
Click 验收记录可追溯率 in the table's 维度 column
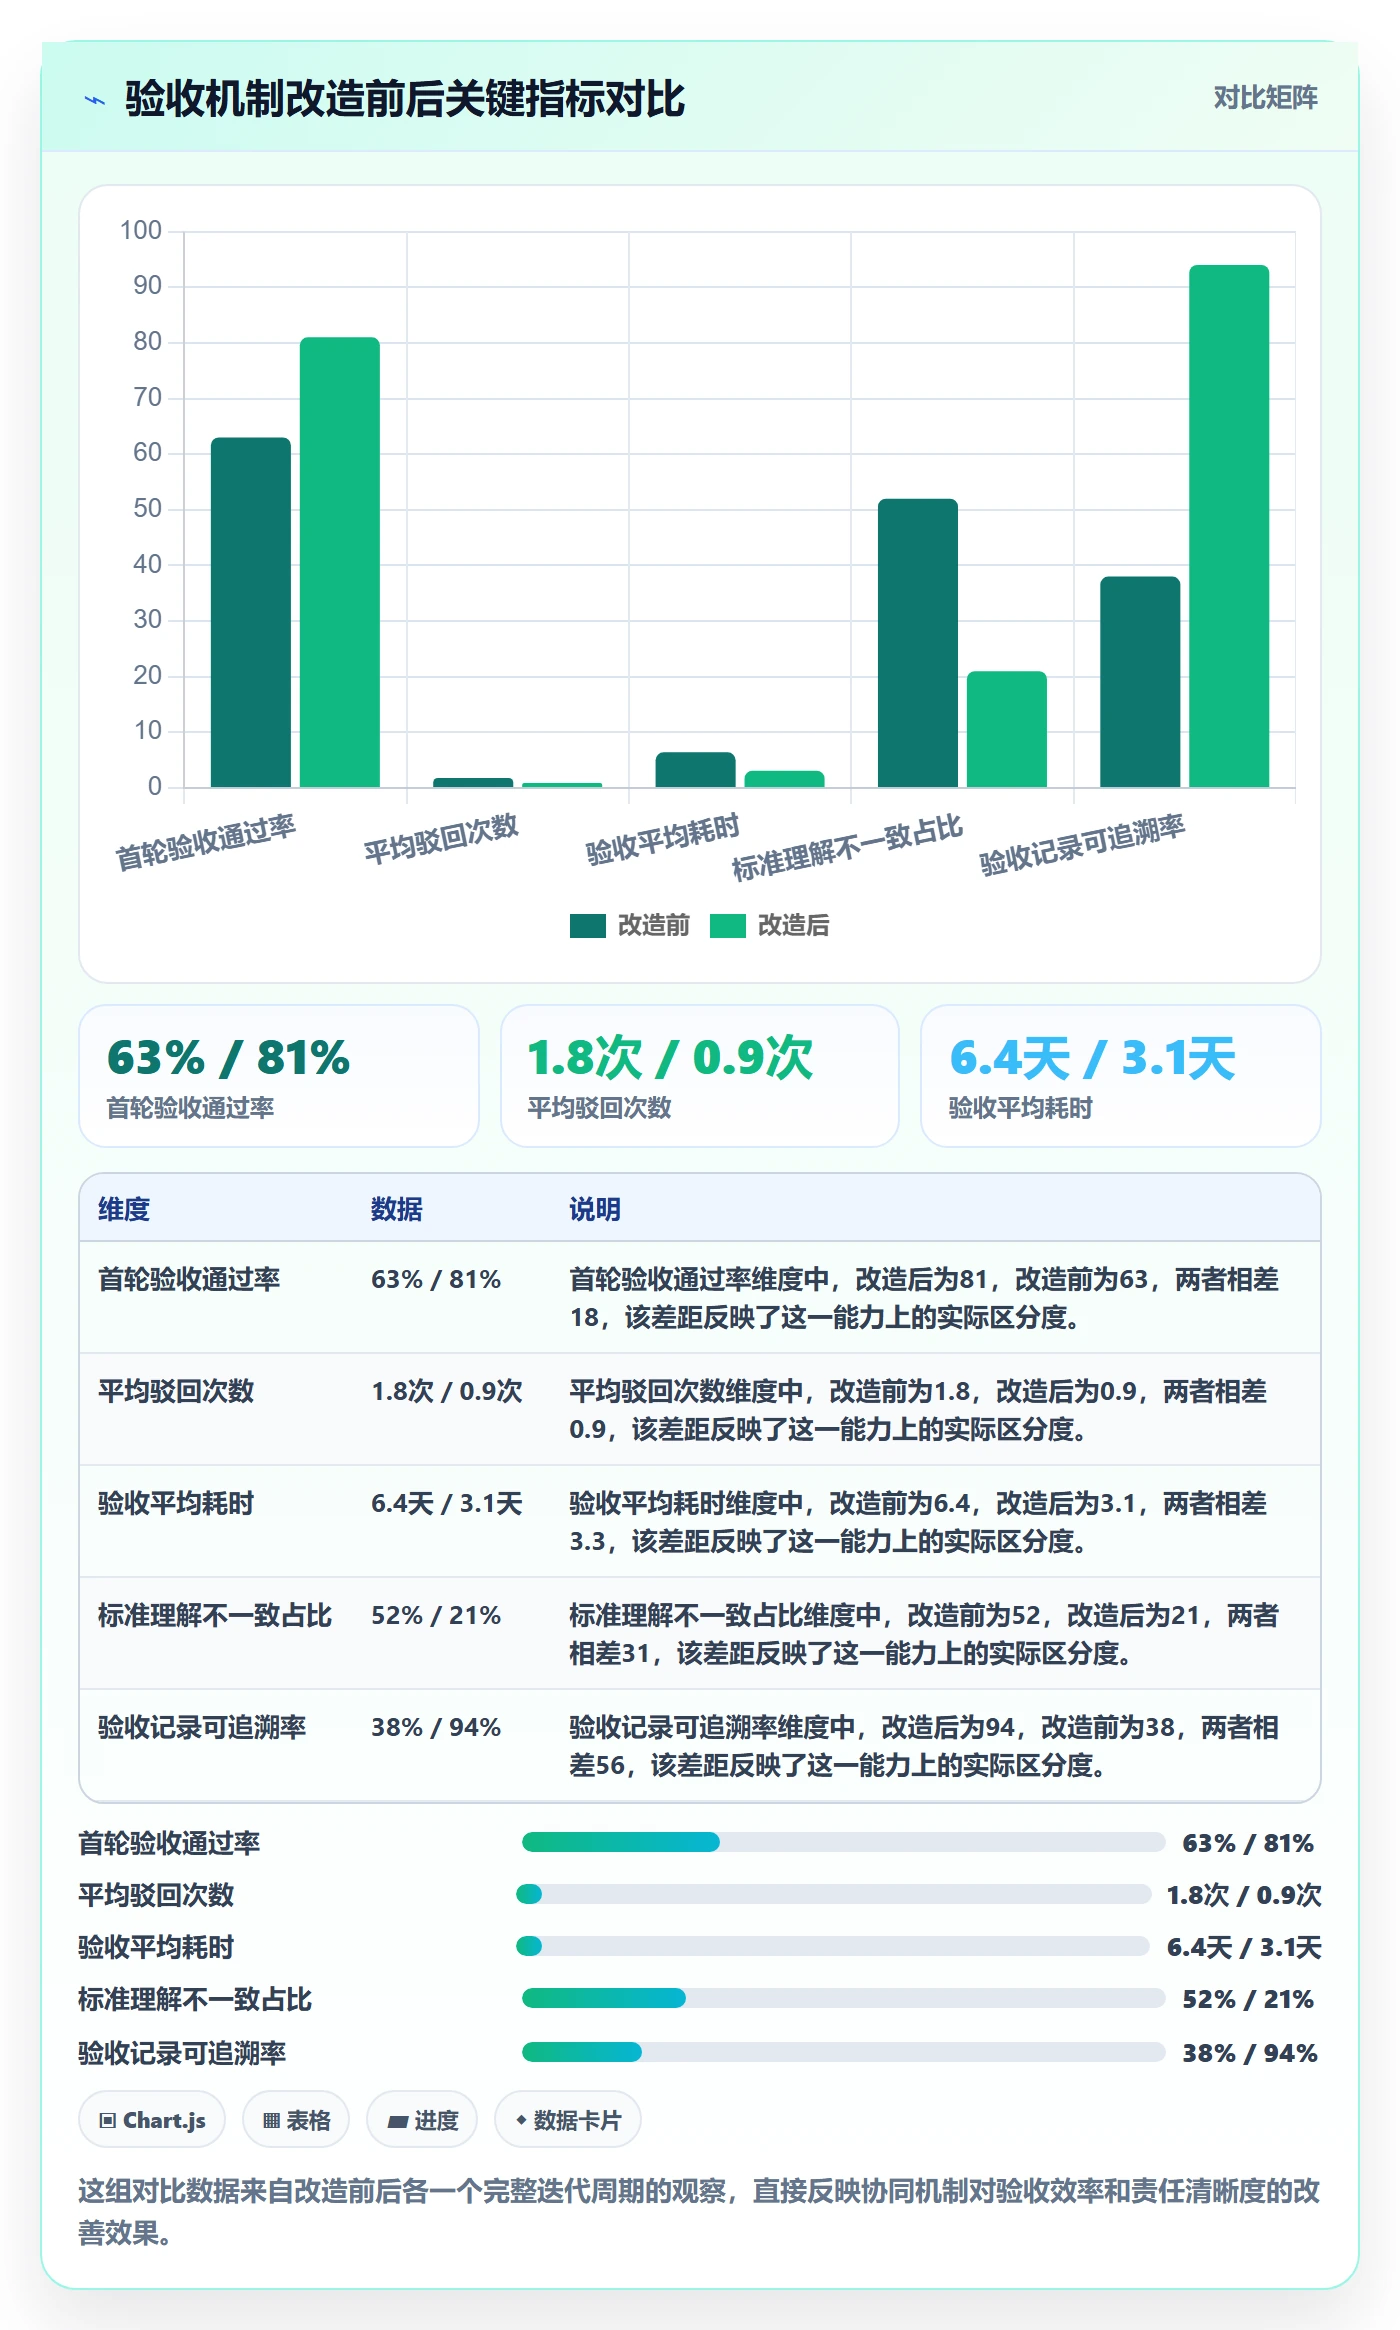click(x=202, y=1727)
